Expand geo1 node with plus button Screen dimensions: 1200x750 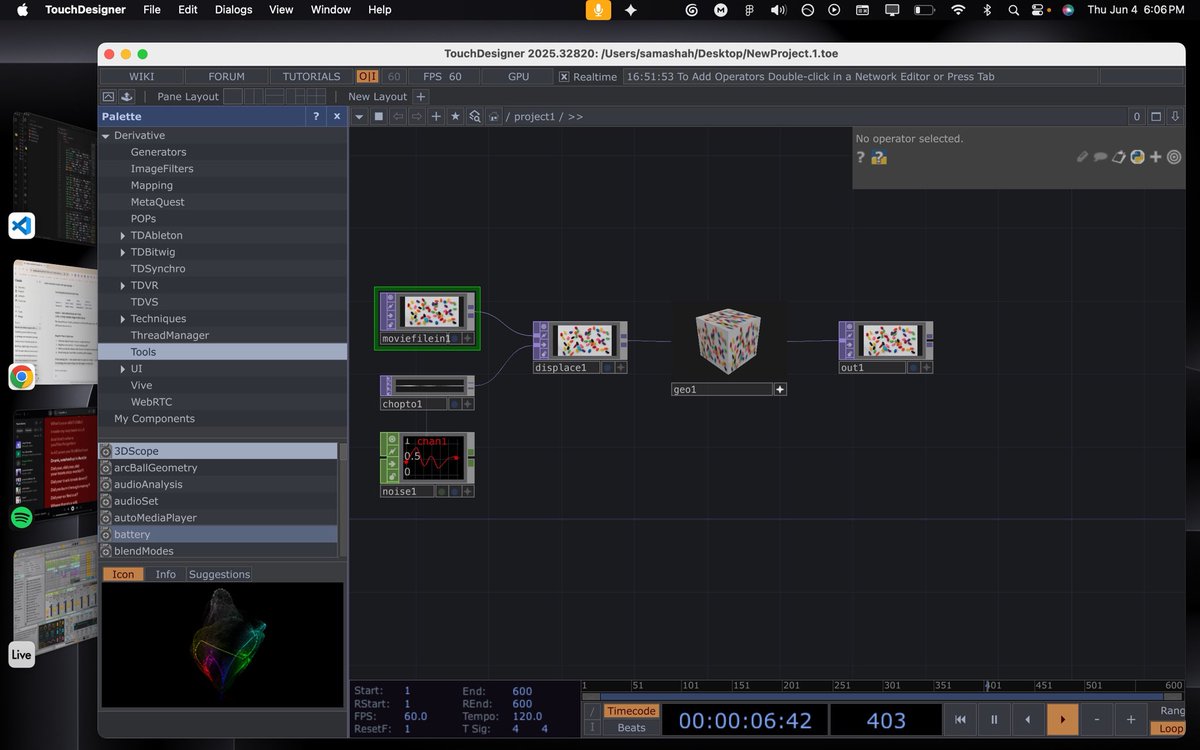780,389
